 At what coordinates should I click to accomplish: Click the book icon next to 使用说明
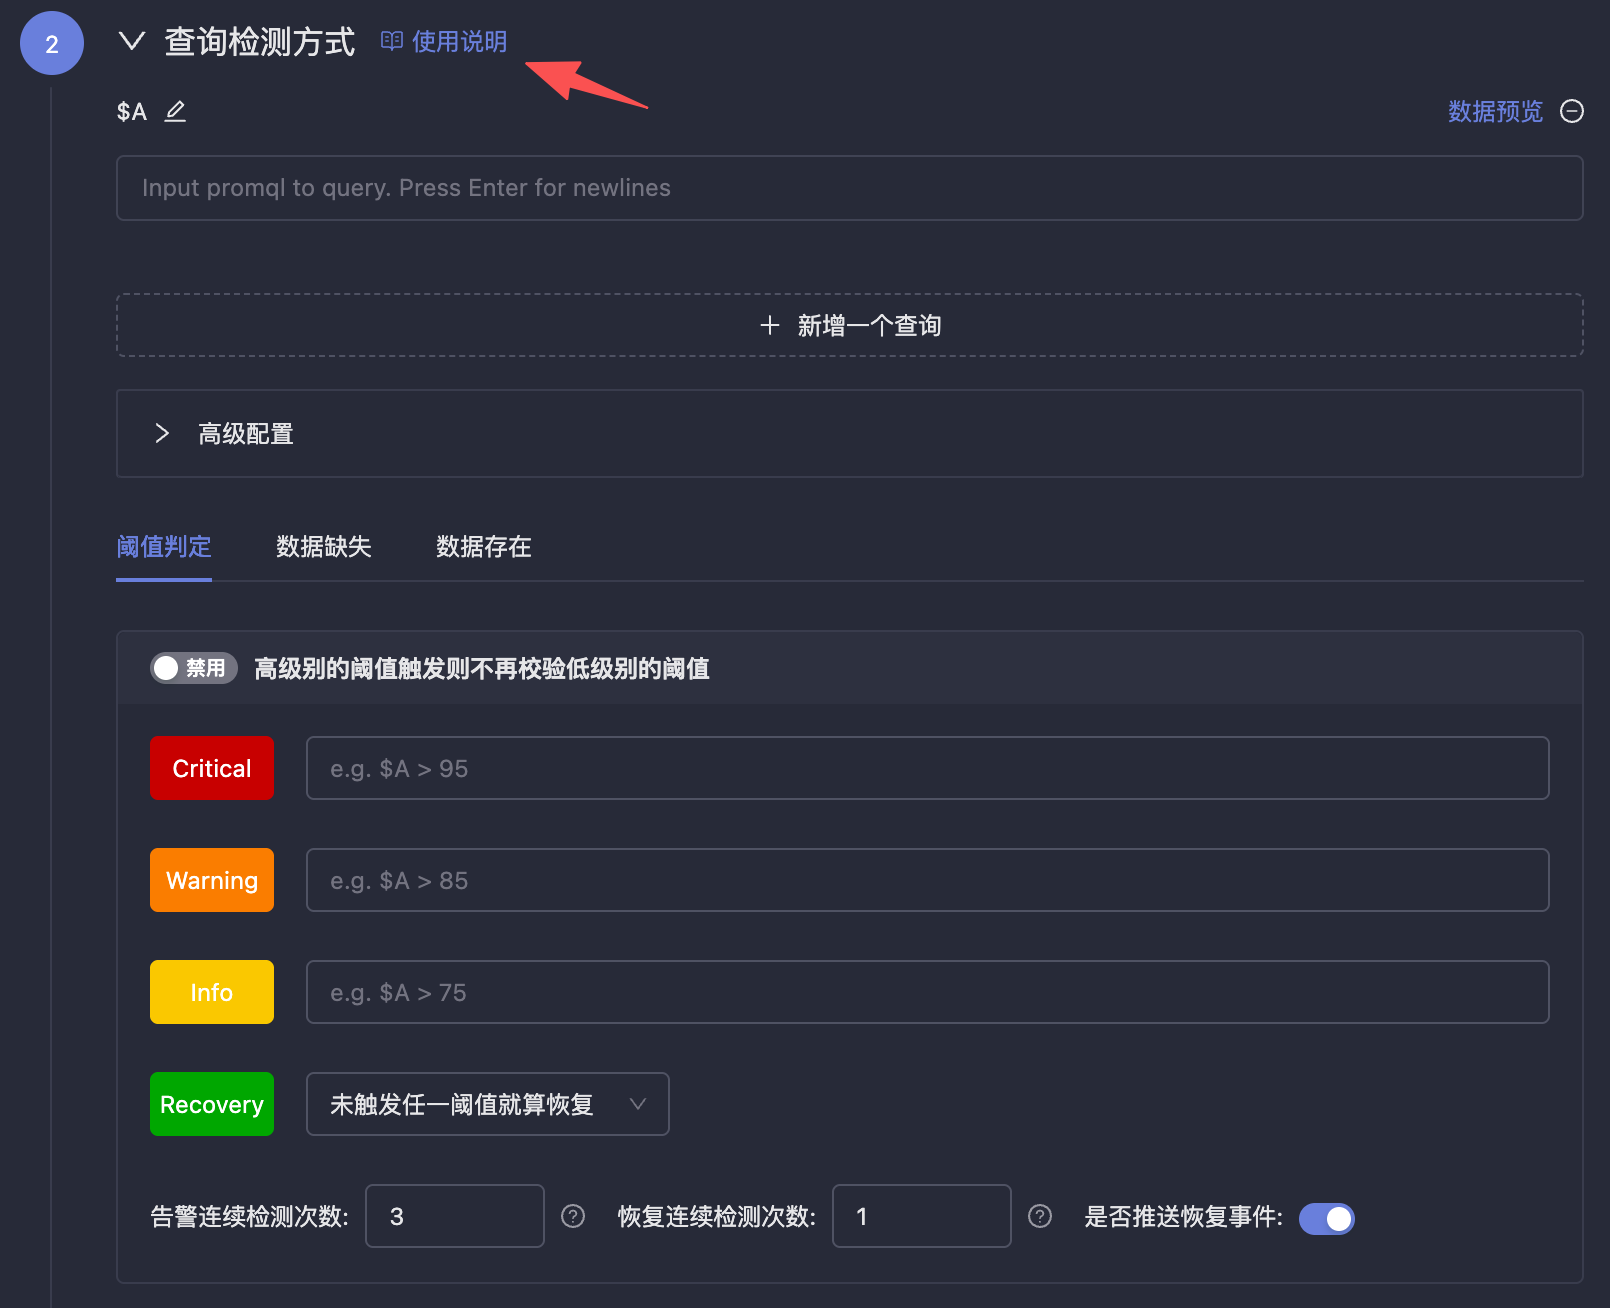point(392,41)
